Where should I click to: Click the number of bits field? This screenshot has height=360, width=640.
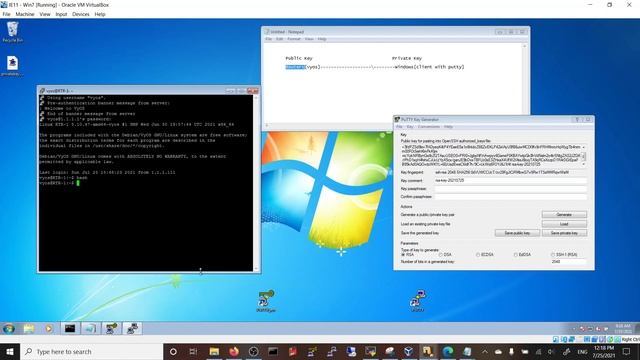(x=569, y=262)
